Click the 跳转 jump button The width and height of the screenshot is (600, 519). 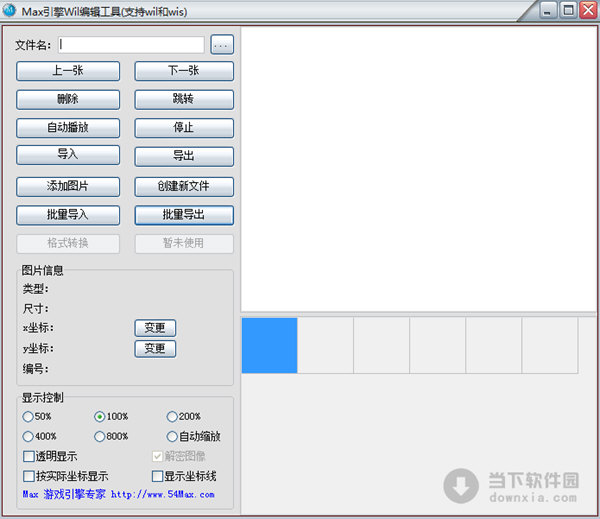tap(184, 100)
